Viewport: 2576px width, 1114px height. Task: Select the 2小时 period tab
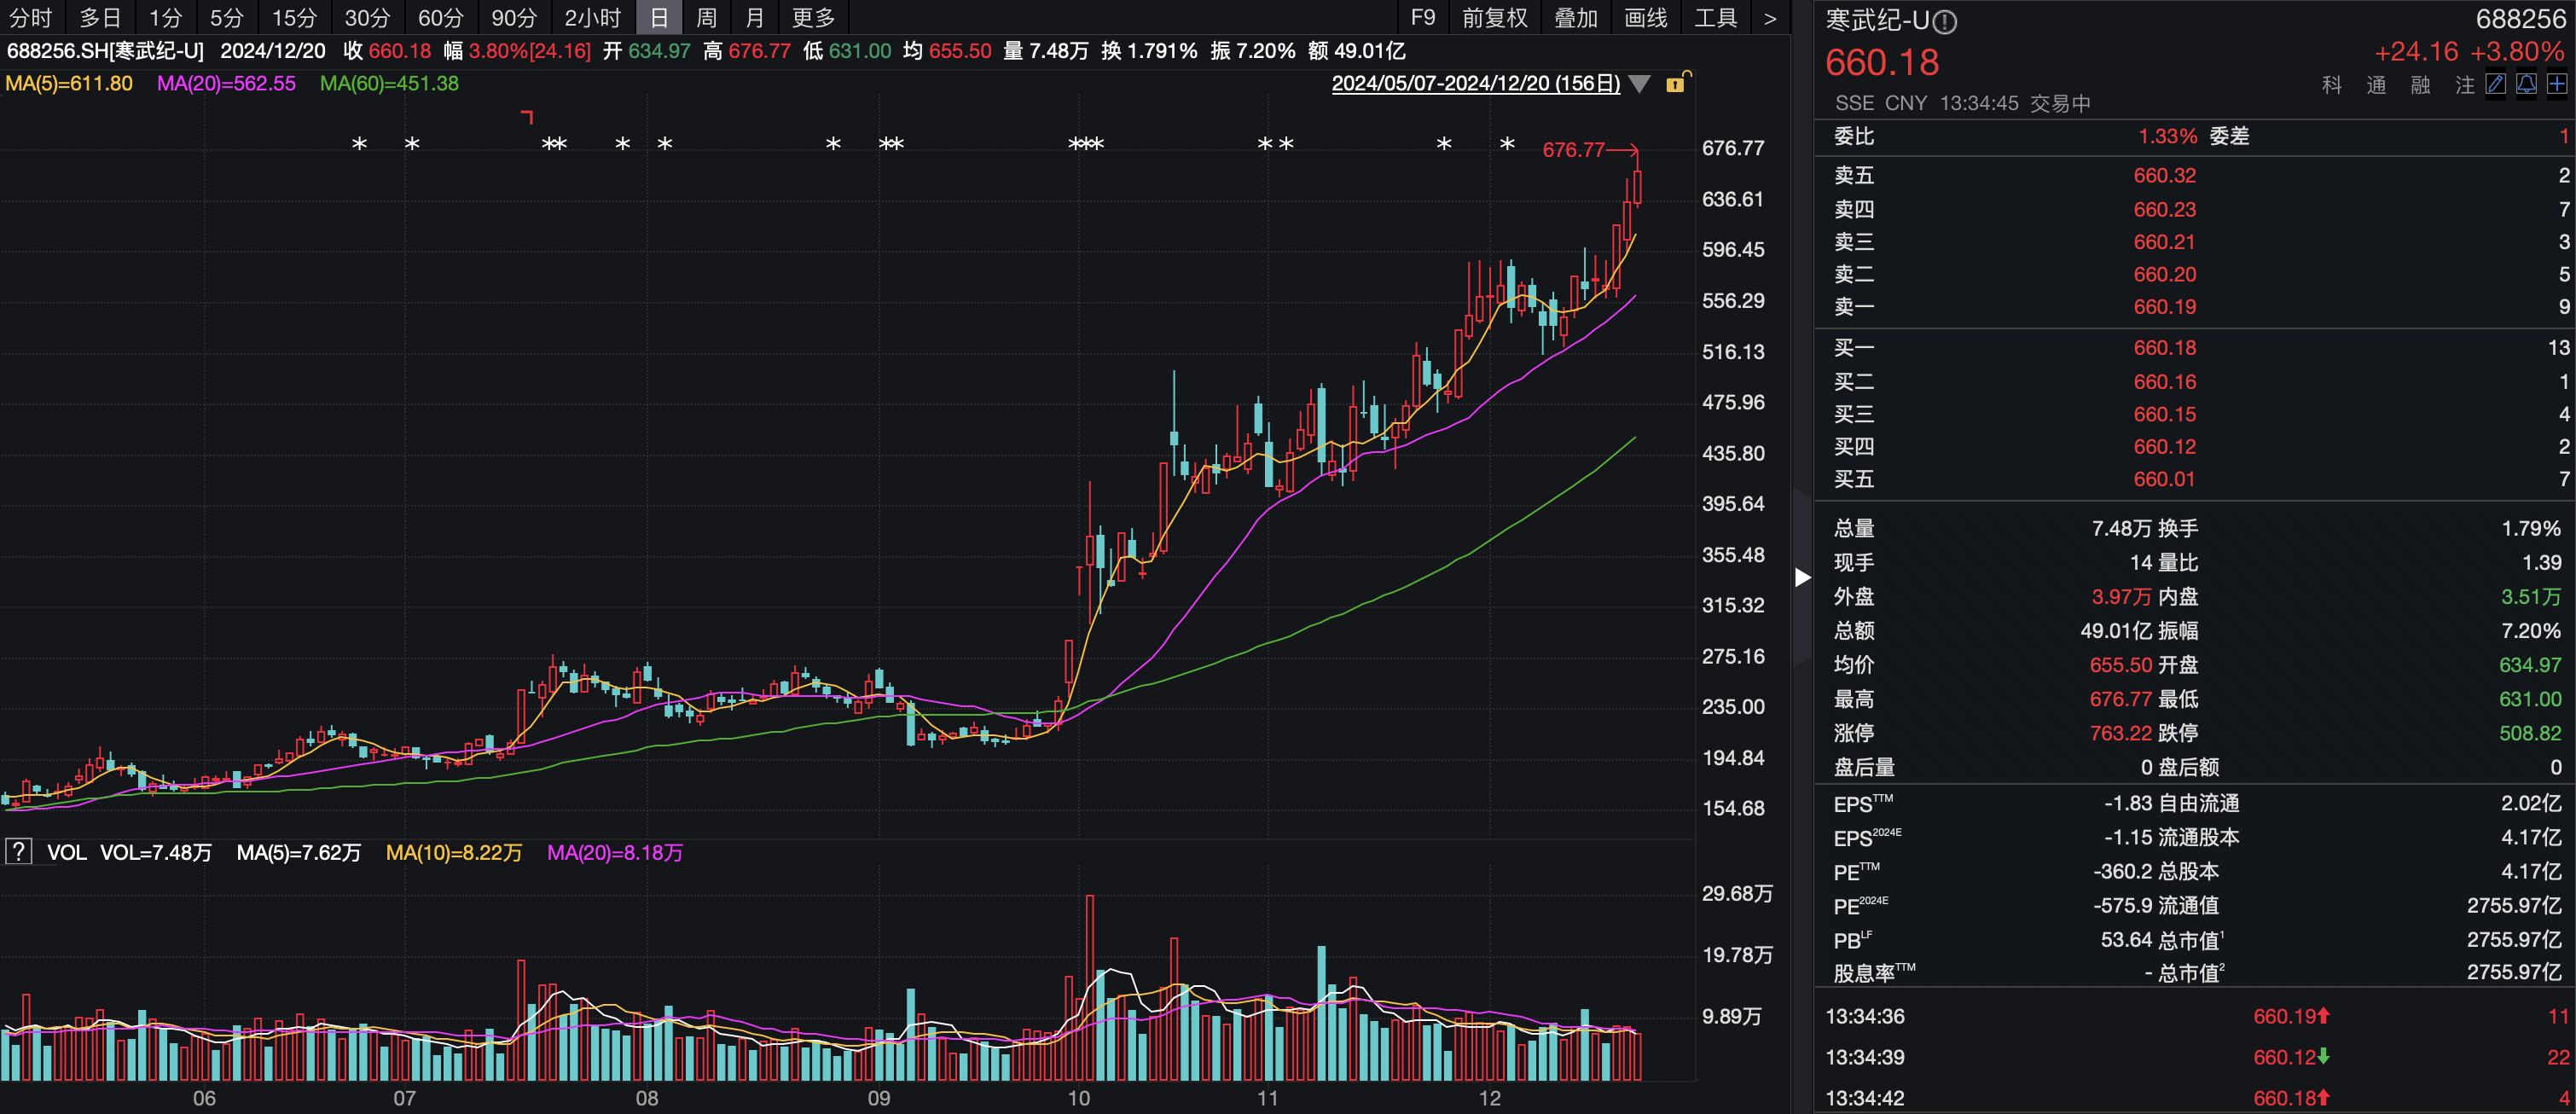pos(592,18)
